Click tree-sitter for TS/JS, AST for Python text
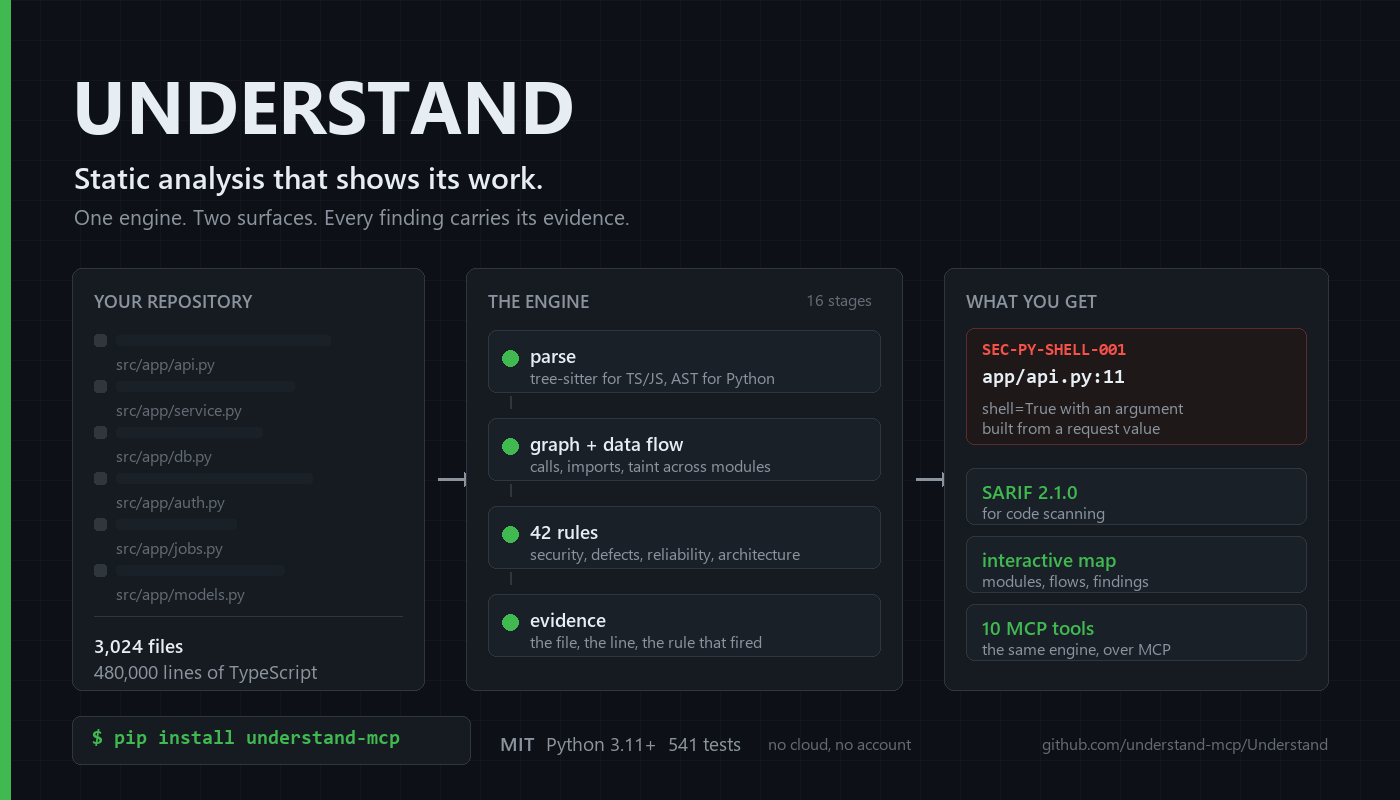Viewport: 1400px width, 800px height. coord(652,379)
